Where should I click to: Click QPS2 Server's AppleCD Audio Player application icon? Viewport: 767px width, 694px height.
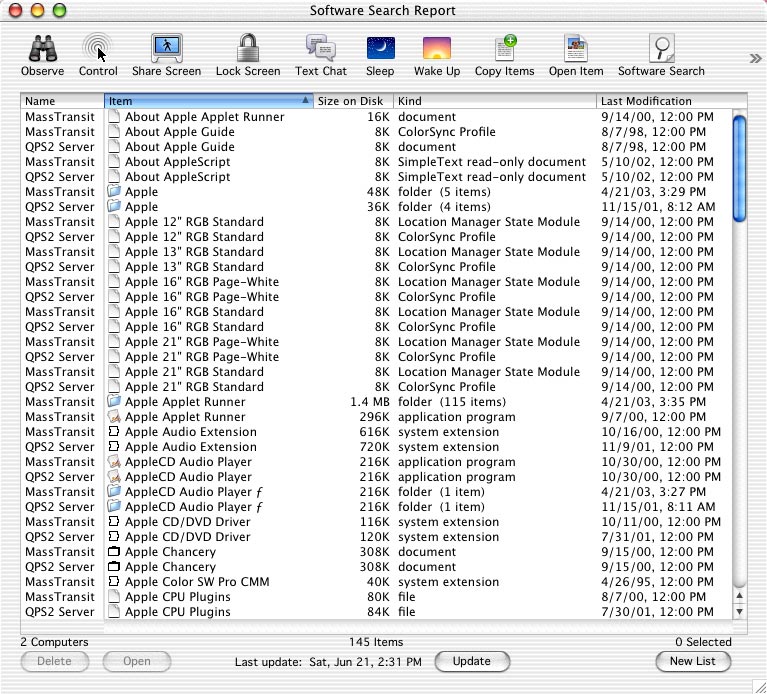click(114, 476)
